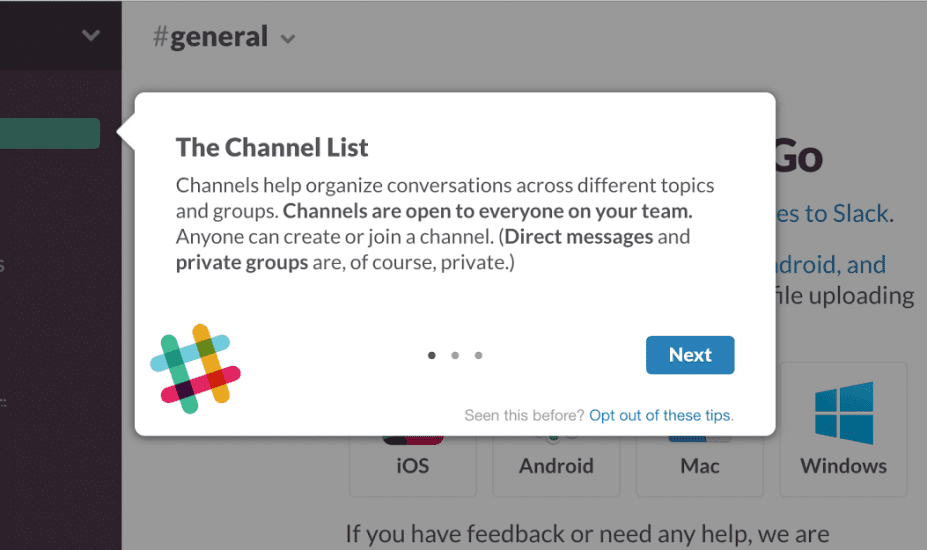Select the Mac download tile label
The image size is (927, 550).
[699, 466]
